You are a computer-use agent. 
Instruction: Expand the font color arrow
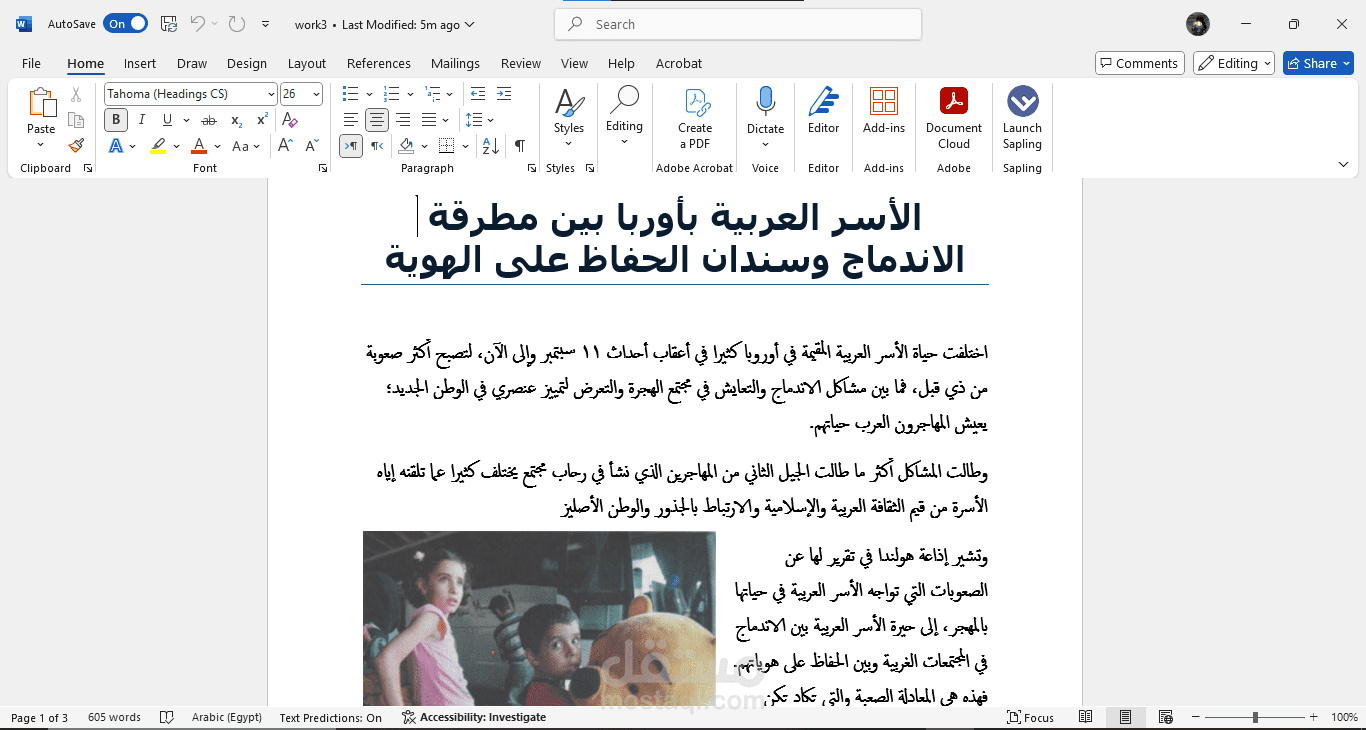pos(217,146)
